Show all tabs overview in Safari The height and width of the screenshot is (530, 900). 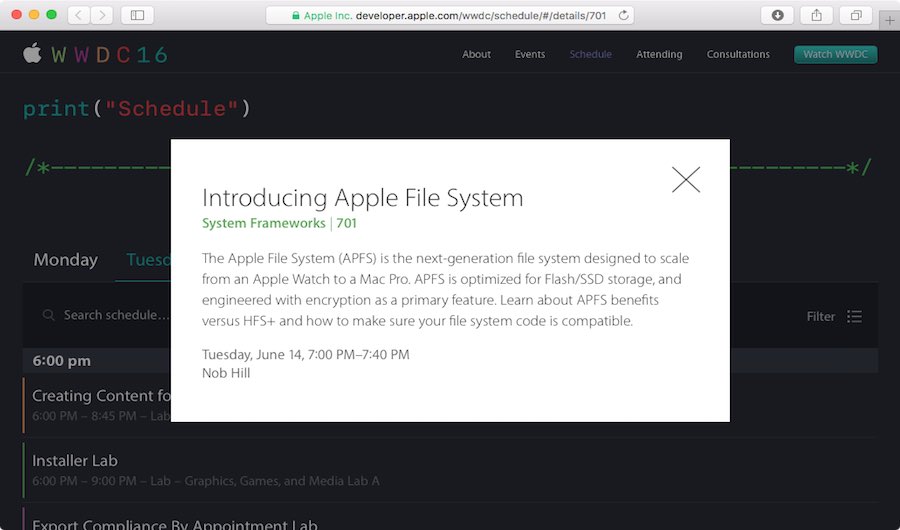[x=856, y=15]
